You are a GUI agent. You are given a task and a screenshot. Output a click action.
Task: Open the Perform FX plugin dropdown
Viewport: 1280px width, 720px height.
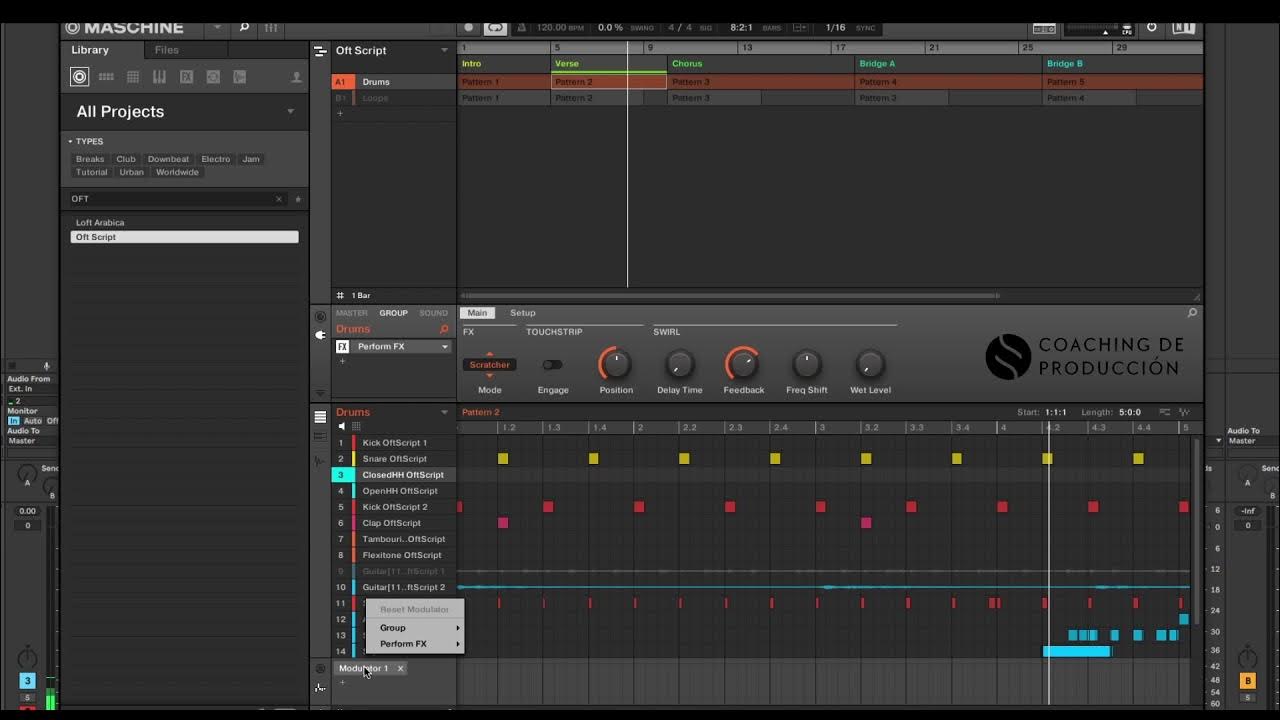(x=444, y=347)
